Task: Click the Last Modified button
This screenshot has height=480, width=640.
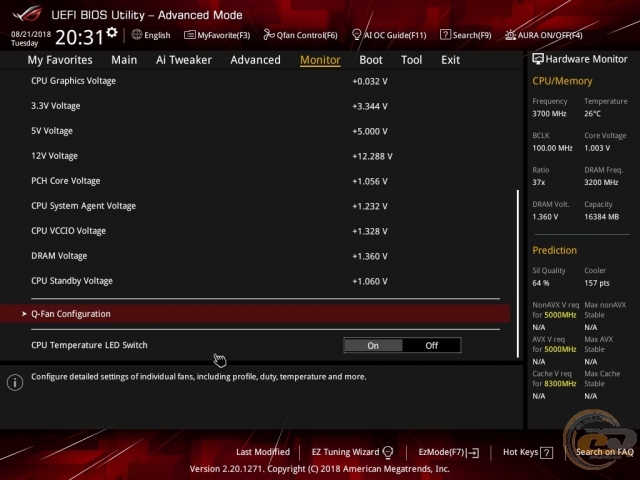Action: point(263,452)
